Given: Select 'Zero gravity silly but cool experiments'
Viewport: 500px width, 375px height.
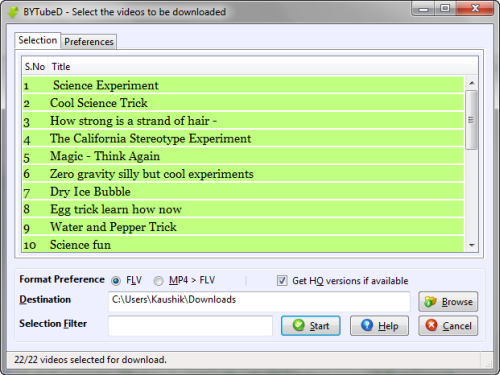Looking at the screenshot, I should [243, 174].
